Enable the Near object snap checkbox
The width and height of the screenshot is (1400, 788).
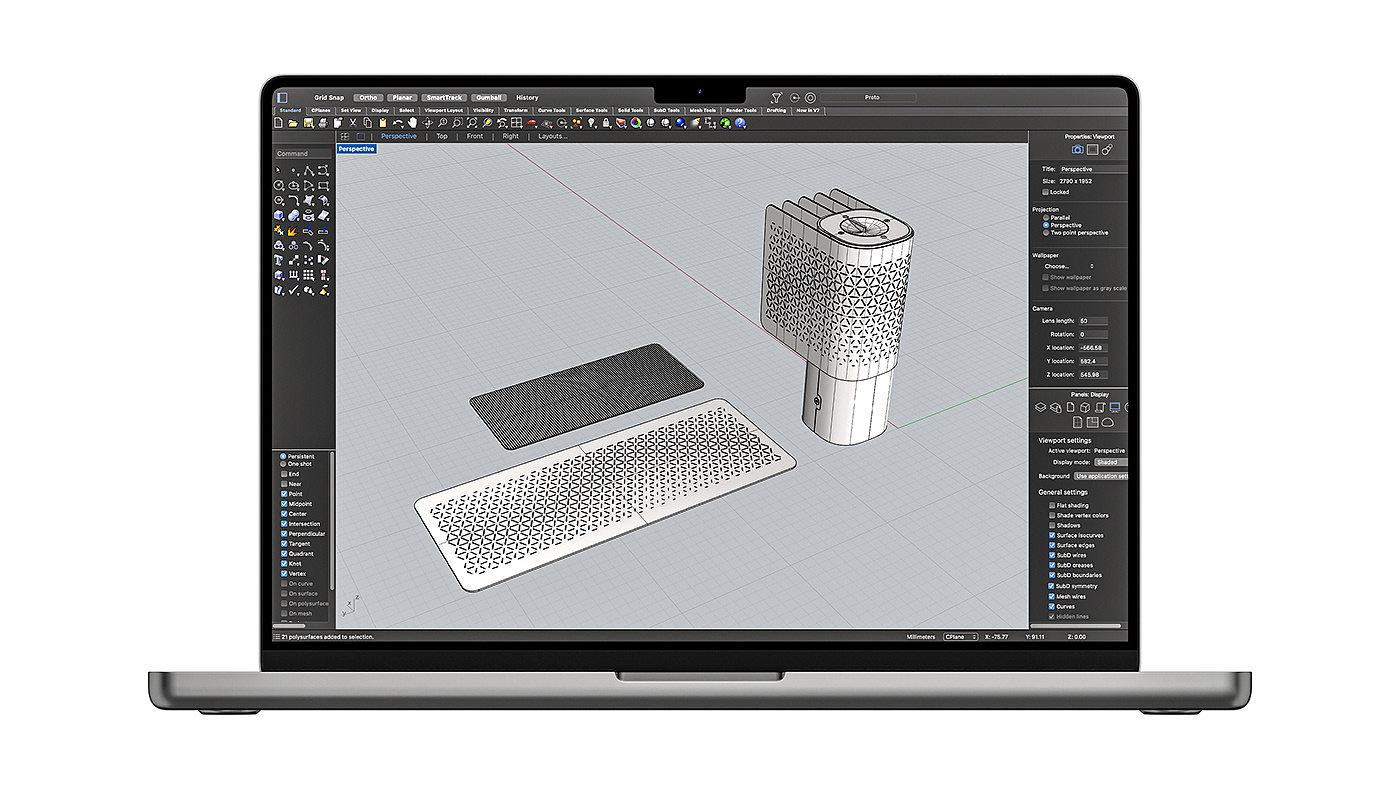point(284,484)
